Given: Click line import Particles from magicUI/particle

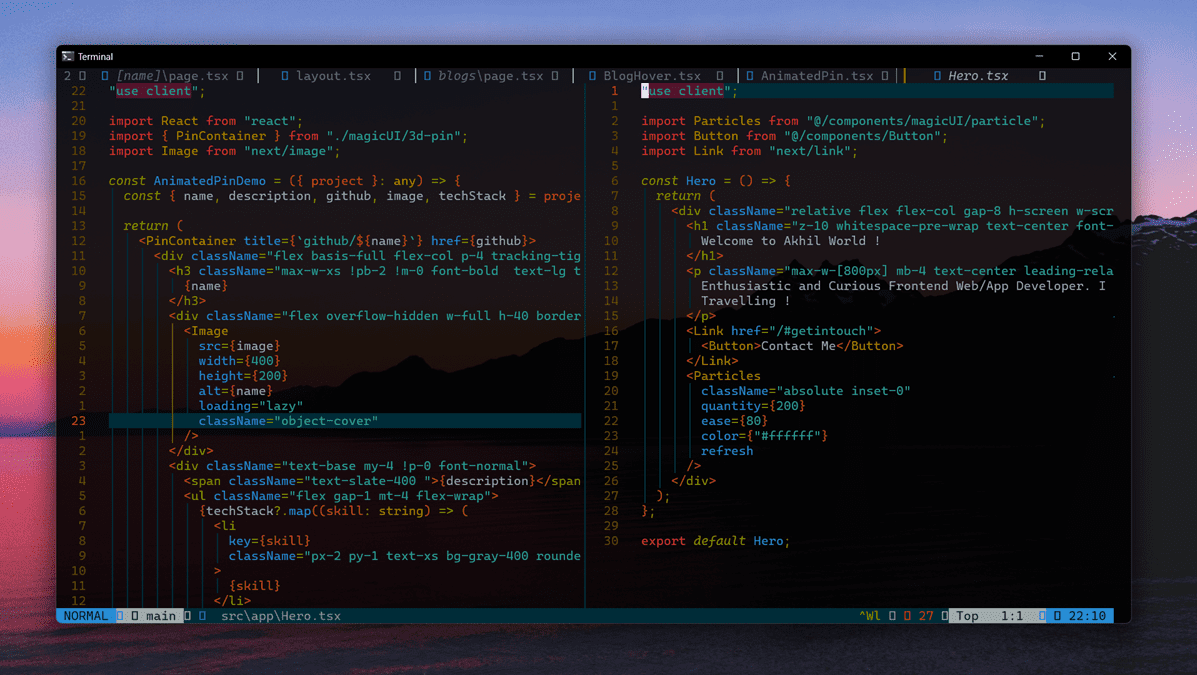Looking at the screenshot, I should (843, 121).
